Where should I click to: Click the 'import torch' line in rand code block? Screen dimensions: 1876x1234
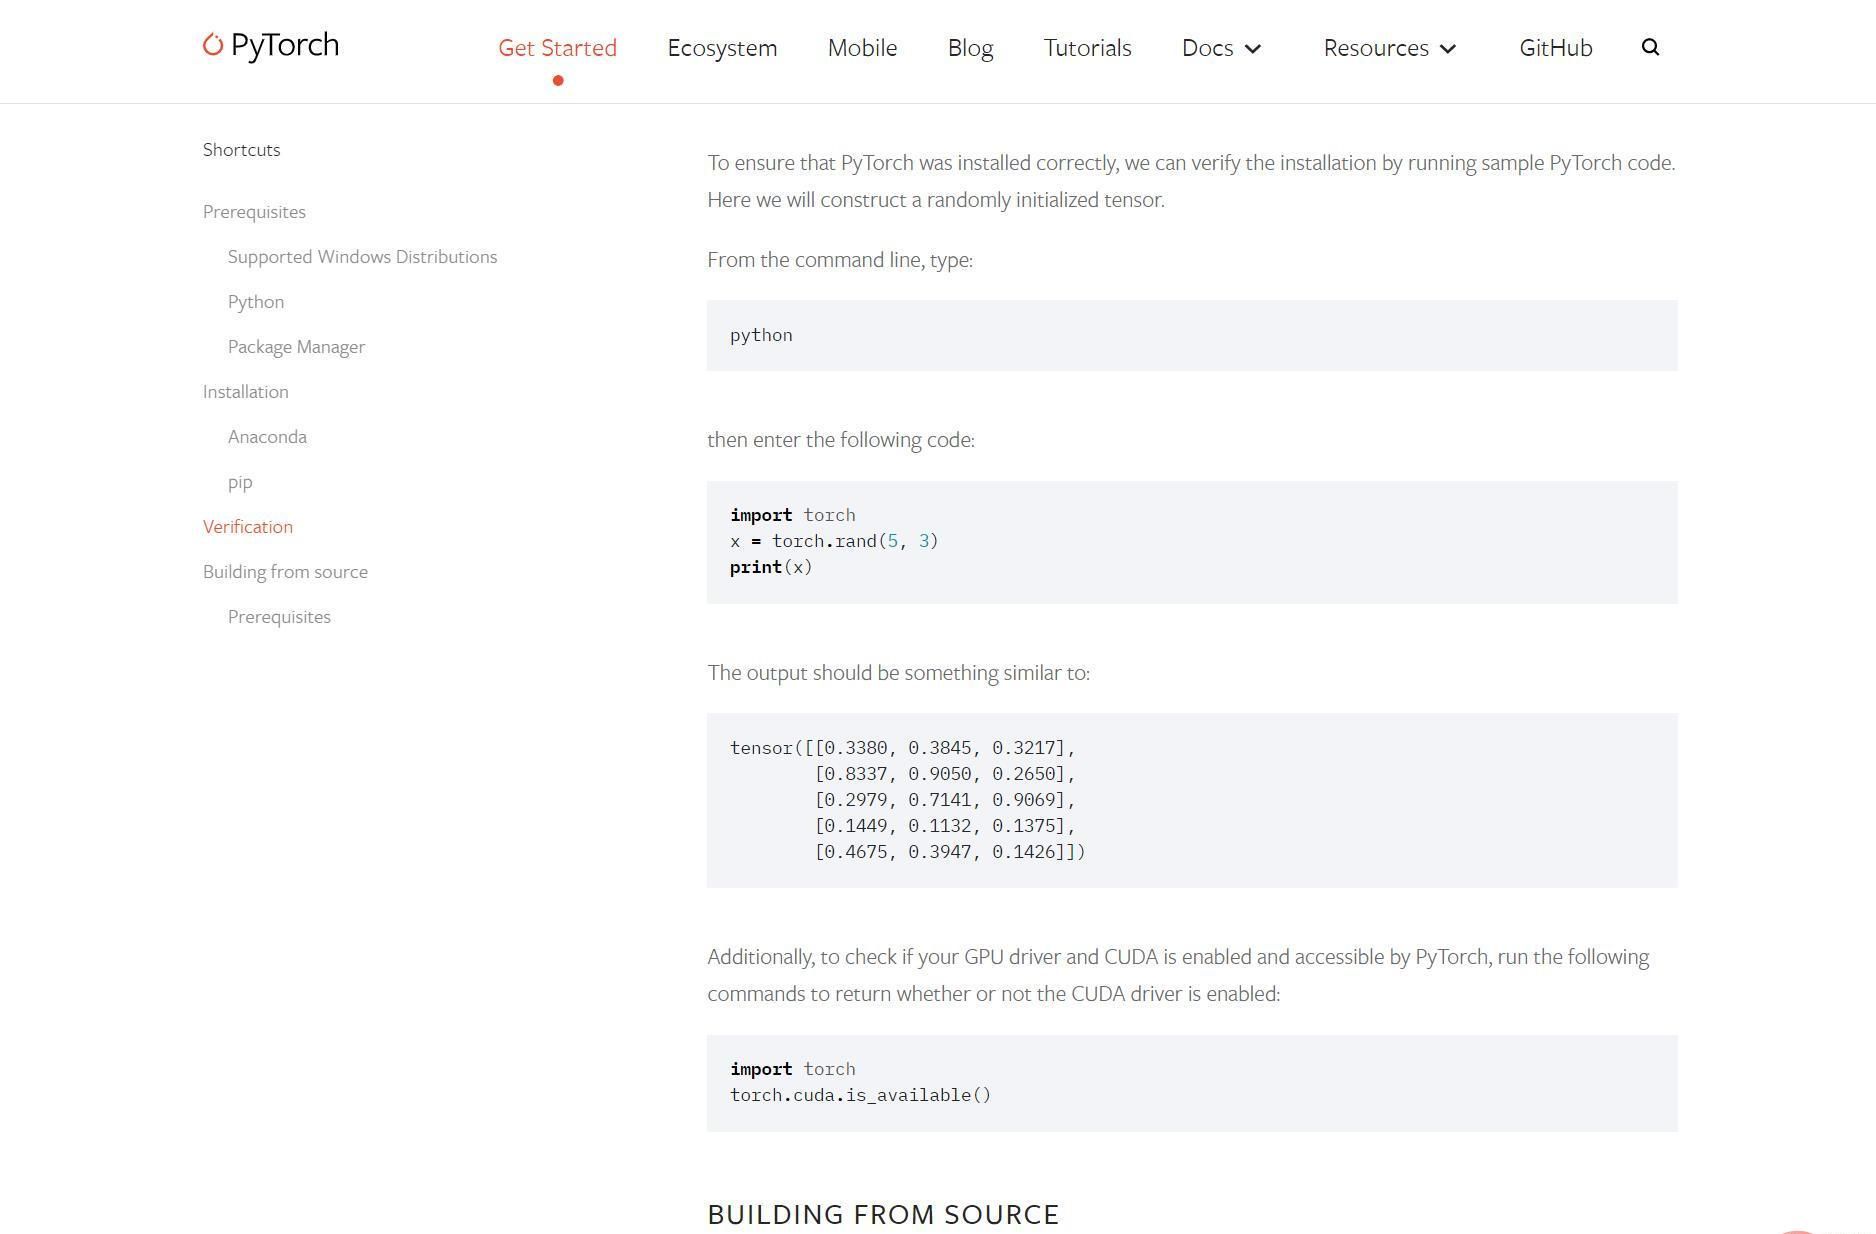[793, 515]
